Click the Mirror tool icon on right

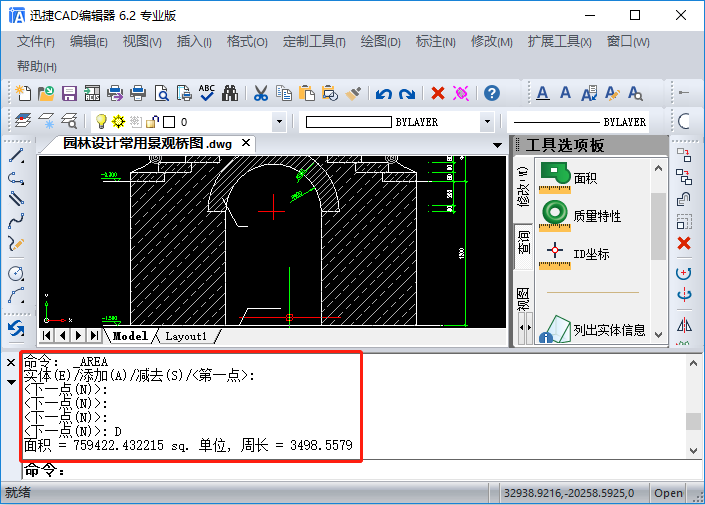[684, 325]
